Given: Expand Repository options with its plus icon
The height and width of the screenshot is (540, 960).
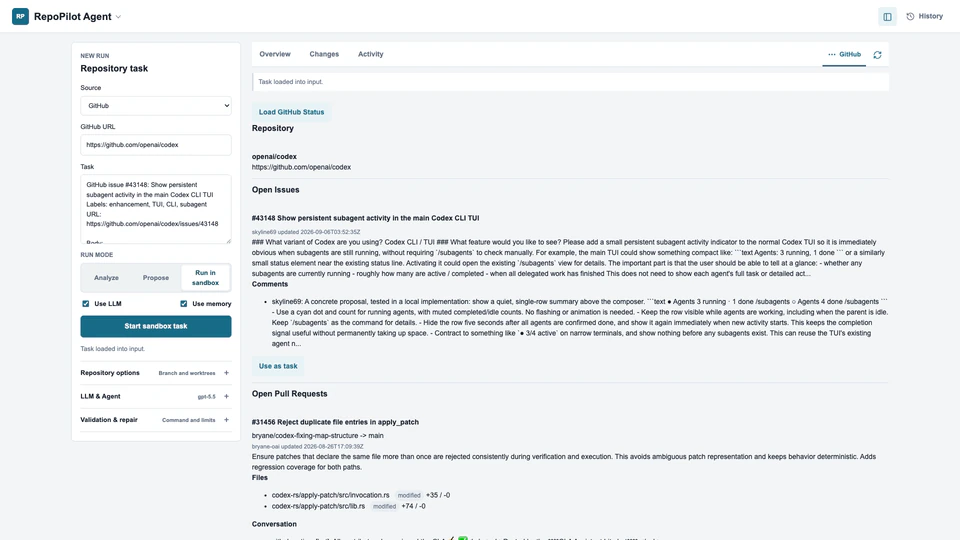Looking at the screenshot, I should (227, 373).
